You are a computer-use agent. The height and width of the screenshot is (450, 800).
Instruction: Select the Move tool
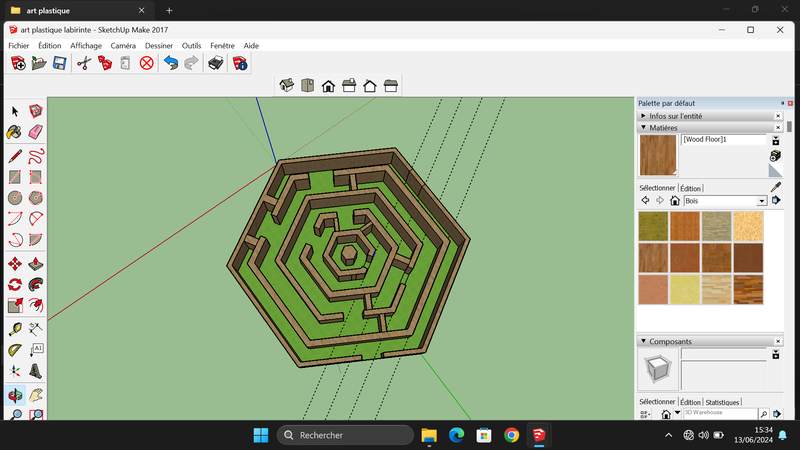click(14, 264)
